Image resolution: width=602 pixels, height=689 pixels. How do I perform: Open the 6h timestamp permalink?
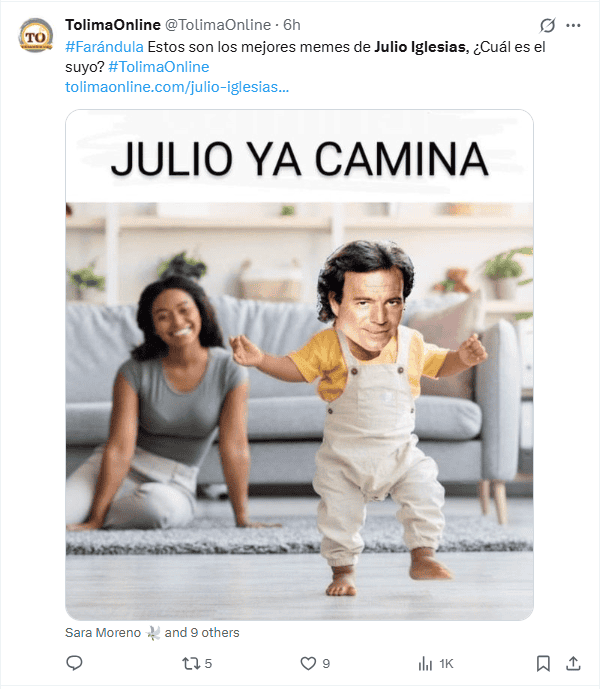click(x=292, y=25)
